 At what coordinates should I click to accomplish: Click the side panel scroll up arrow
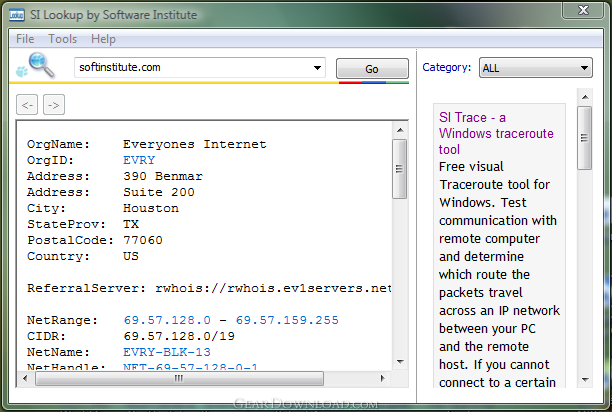pyautogui.click(x=585, y=97)
